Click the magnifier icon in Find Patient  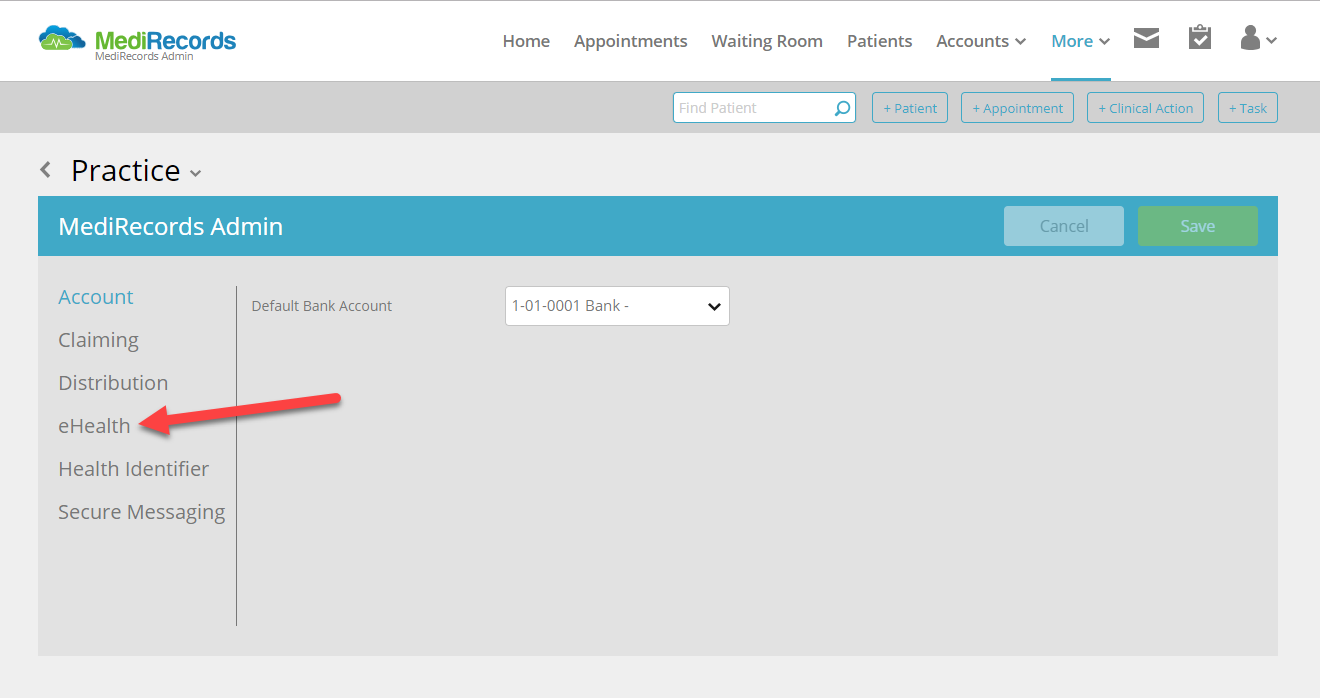(x=843, y=108)
